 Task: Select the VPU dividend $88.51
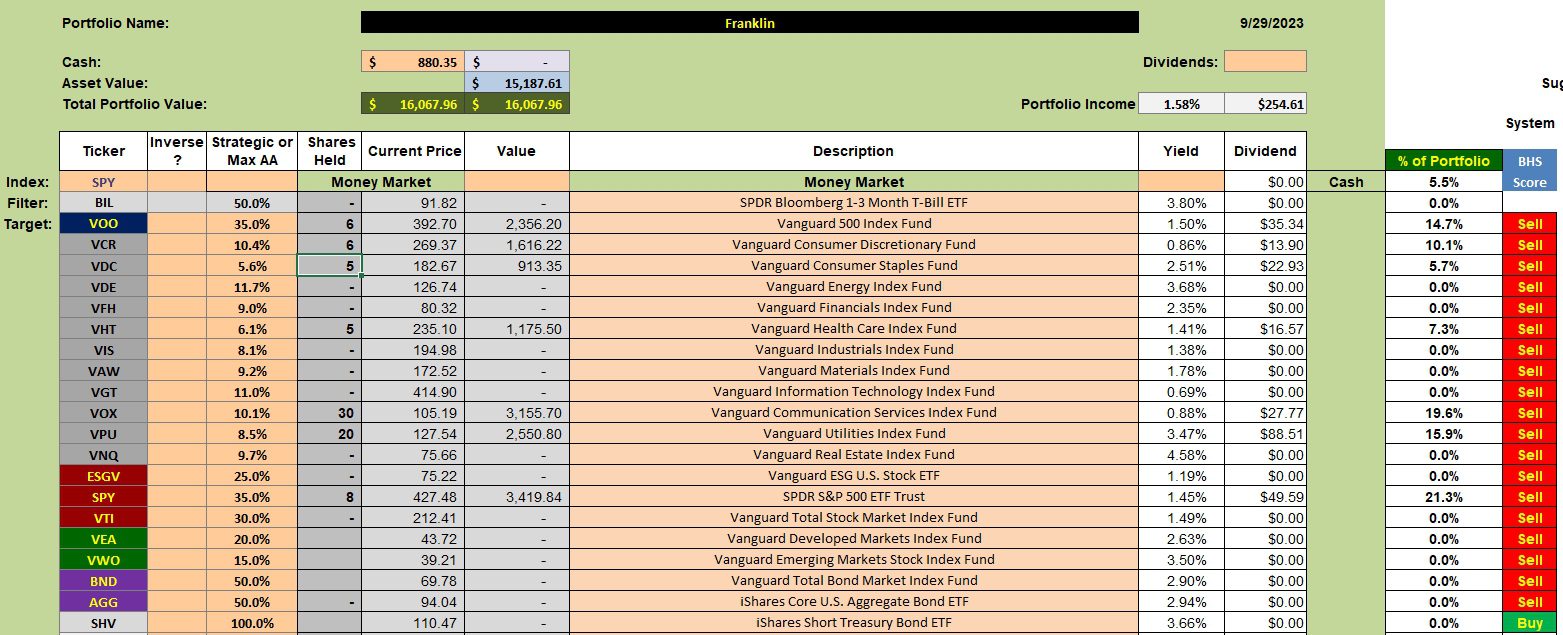(1265, 434)
